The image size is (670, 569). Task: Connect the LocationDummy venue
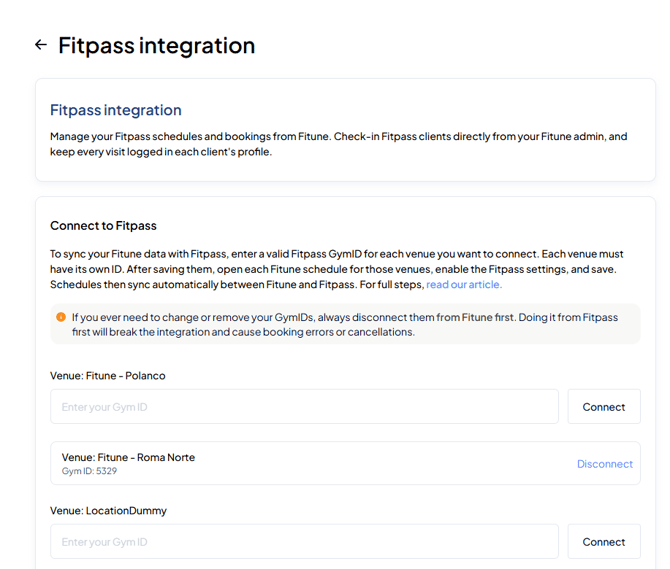pyautogui.click(x=604, y=542)
